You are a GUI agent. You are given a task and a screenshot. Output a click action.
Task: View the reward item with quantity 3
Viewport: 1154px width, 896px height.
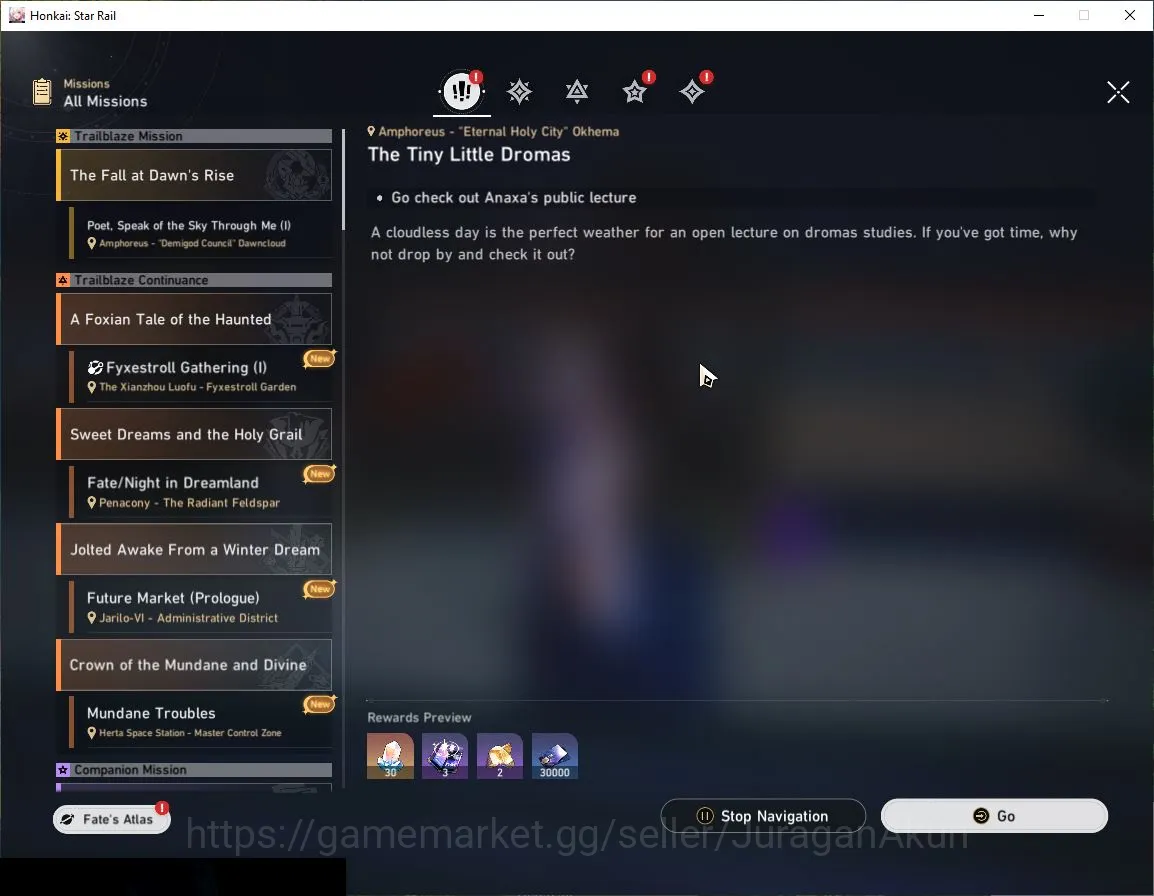click(445, 756)
